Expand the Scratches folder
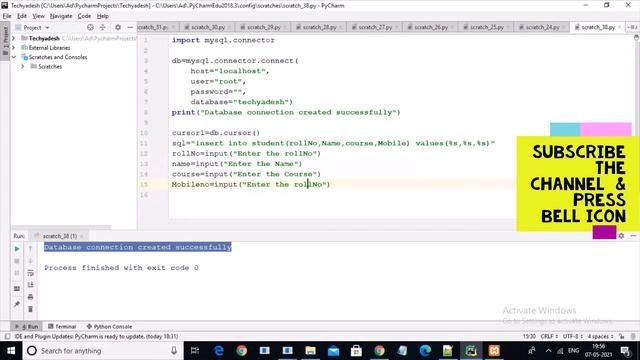The image size is (640, 360). (23, 67)
